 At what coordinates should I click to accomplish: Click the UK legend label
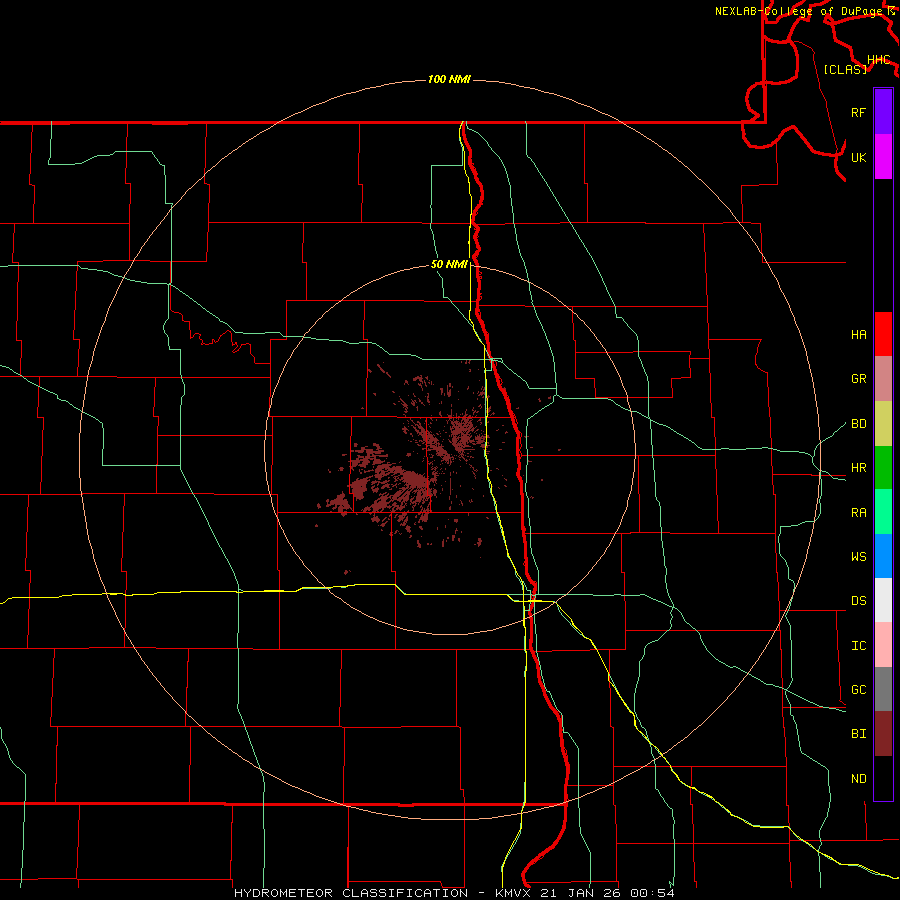click(x=858, y=158)
